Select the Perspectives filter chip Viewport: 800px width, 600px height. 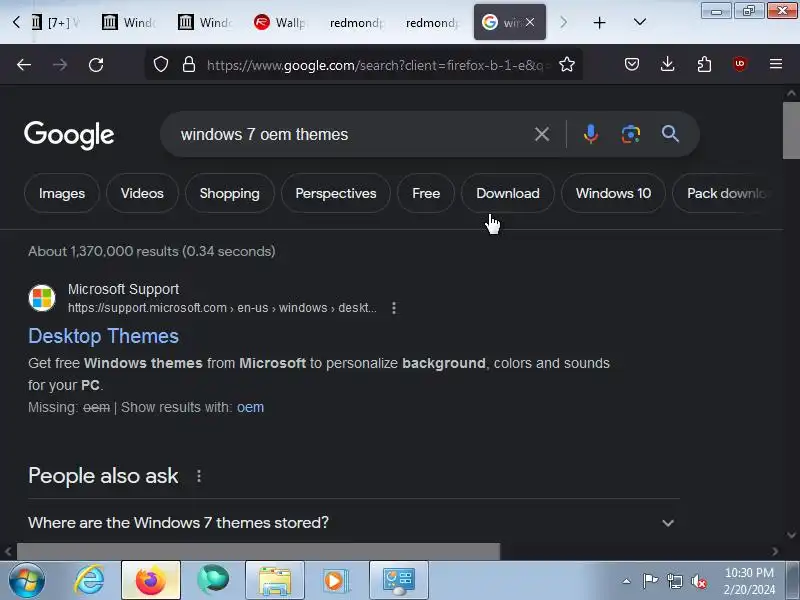point(336,193)
